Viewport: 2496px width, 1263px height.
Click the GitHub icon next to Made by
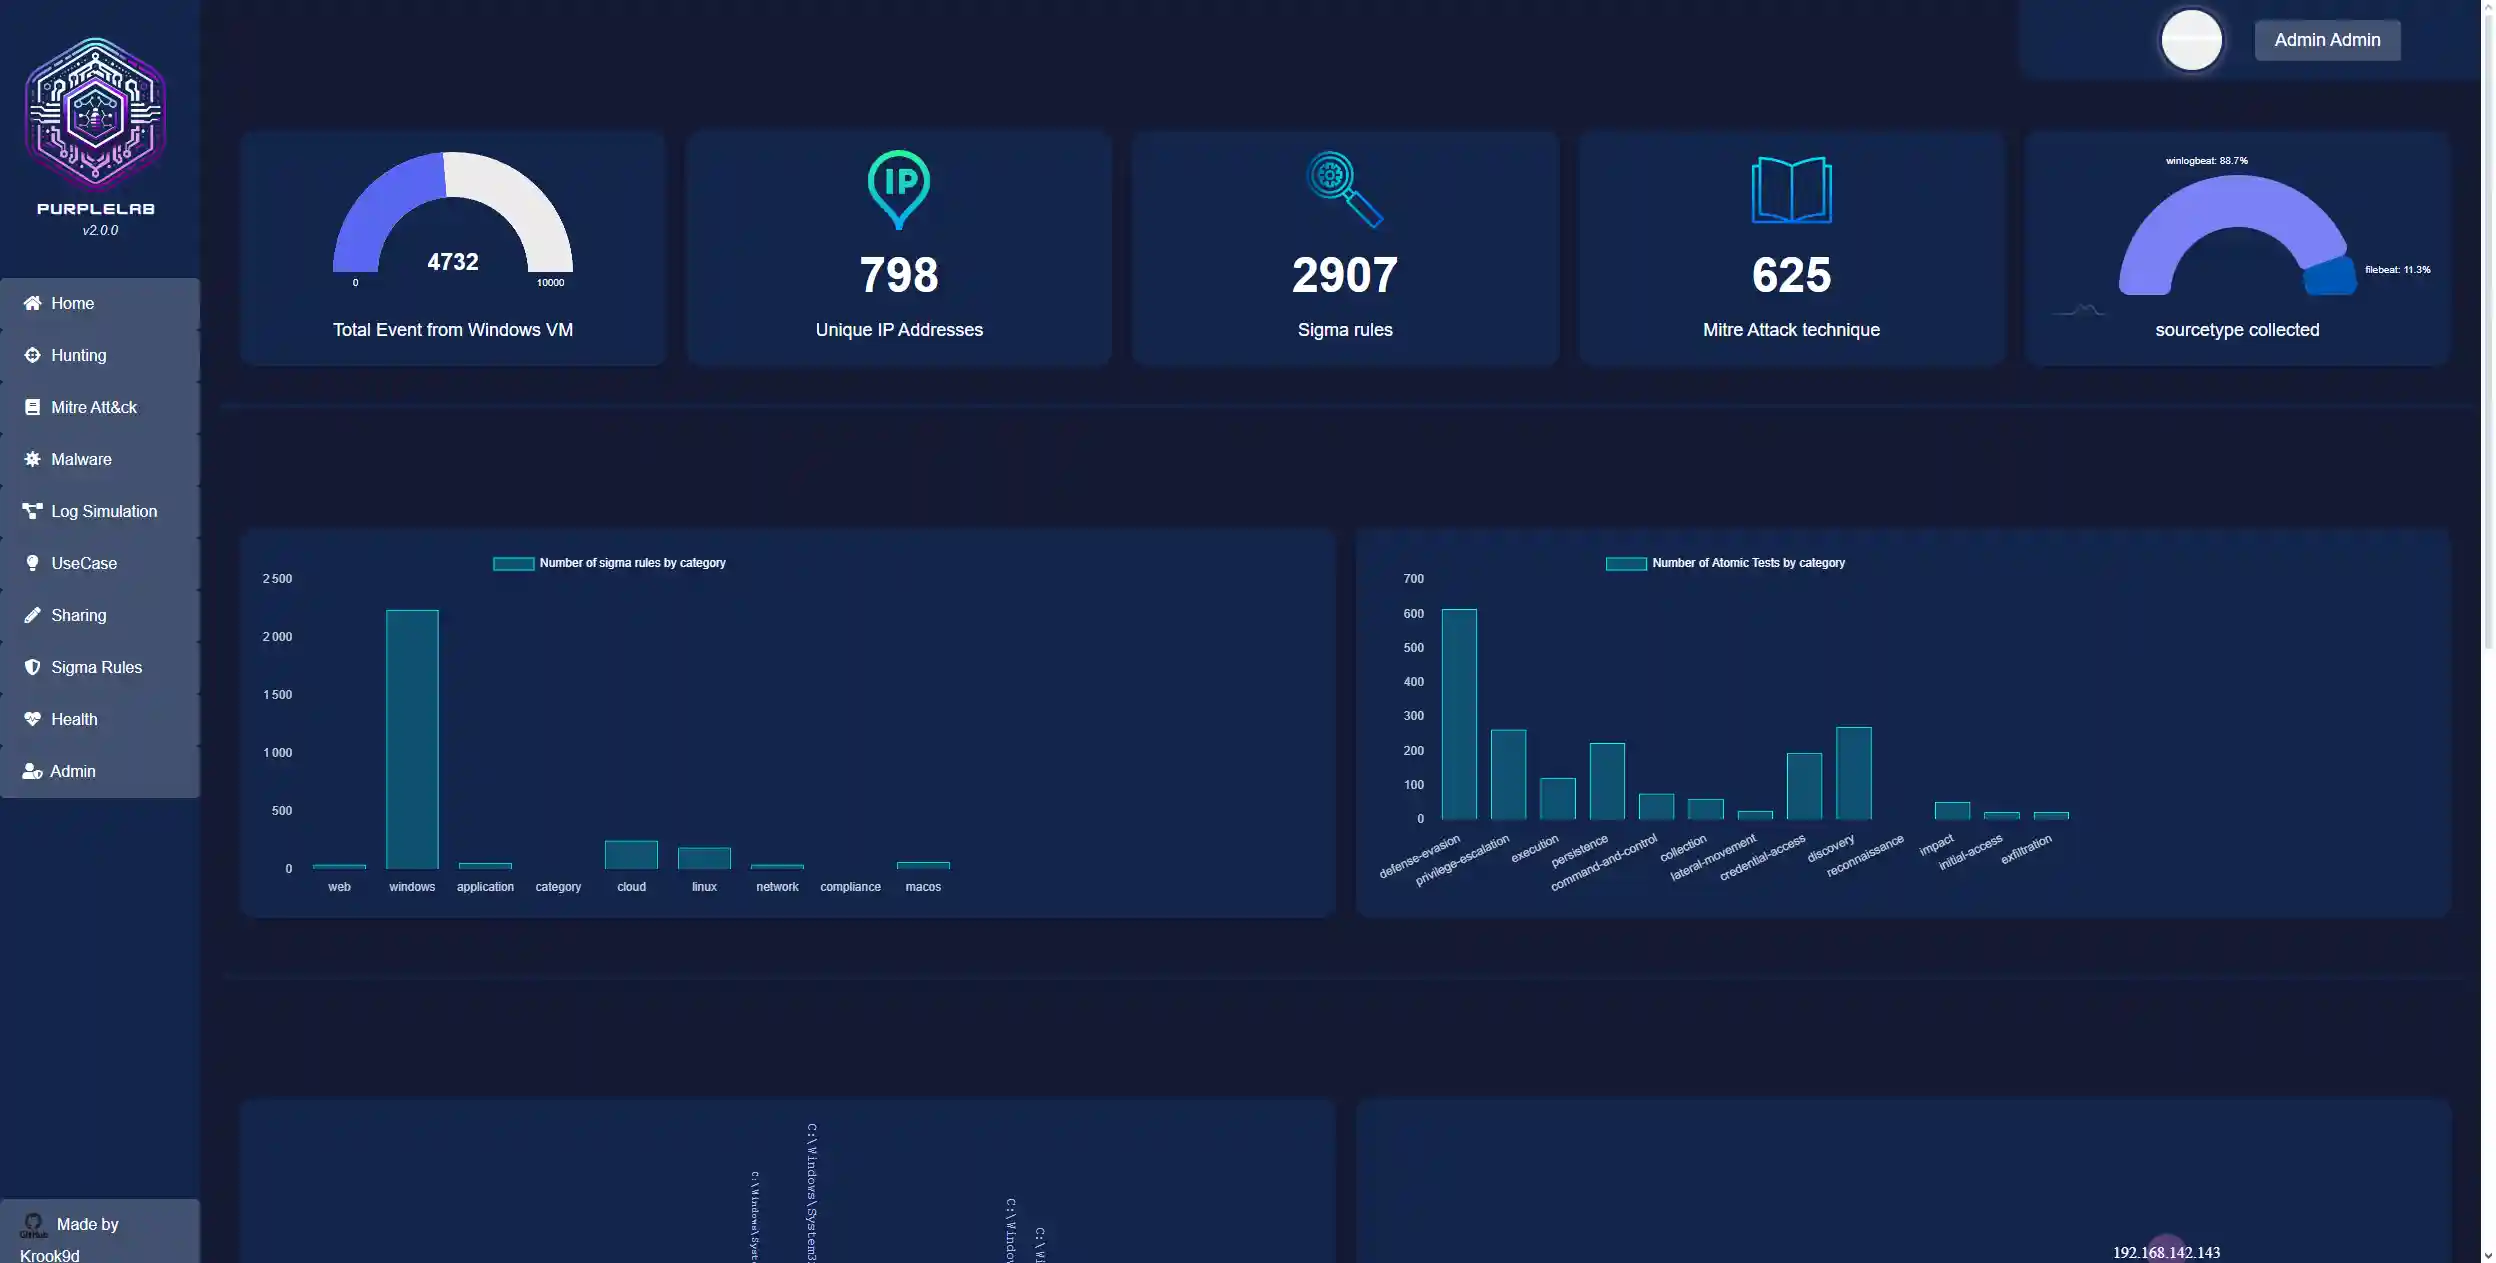click(x=35, y=1222)
